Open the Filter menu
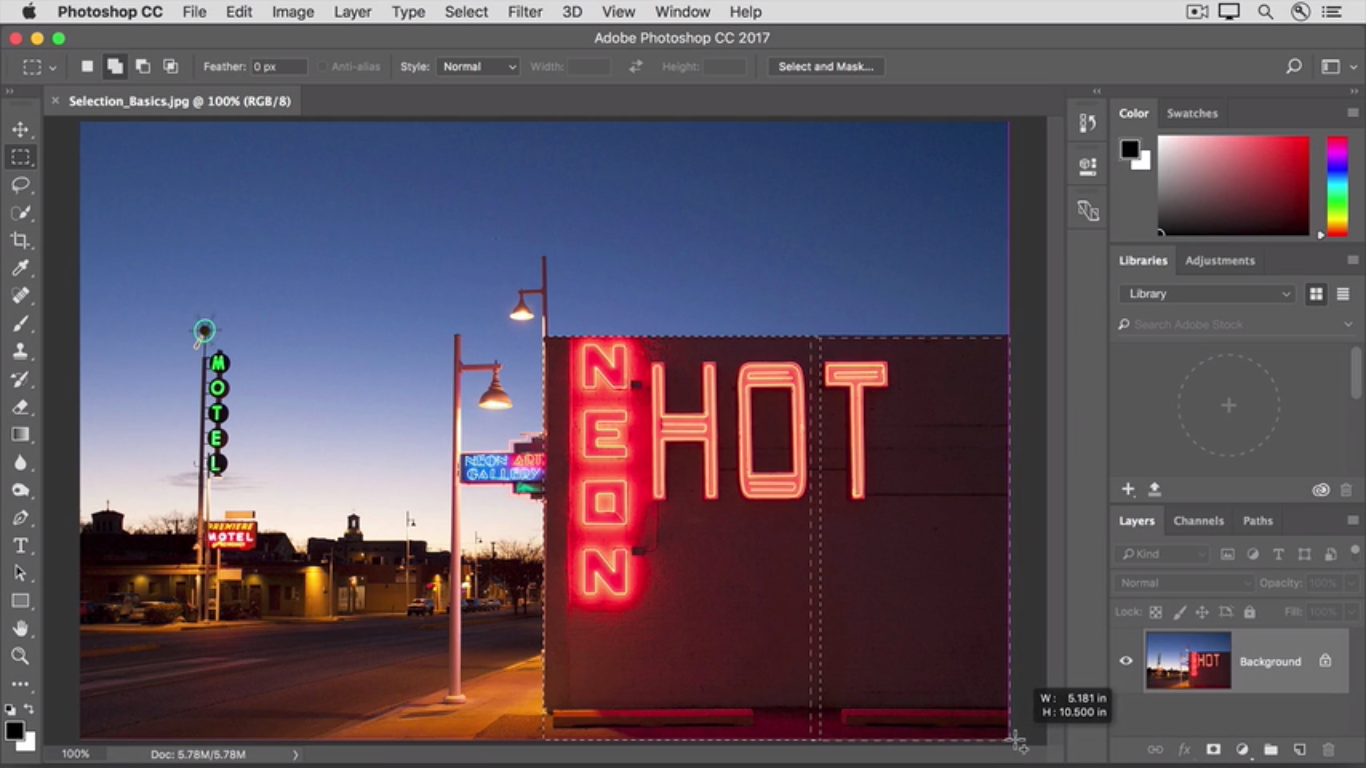This screenshot has height=768, width=1366. [x=524, y=12]
